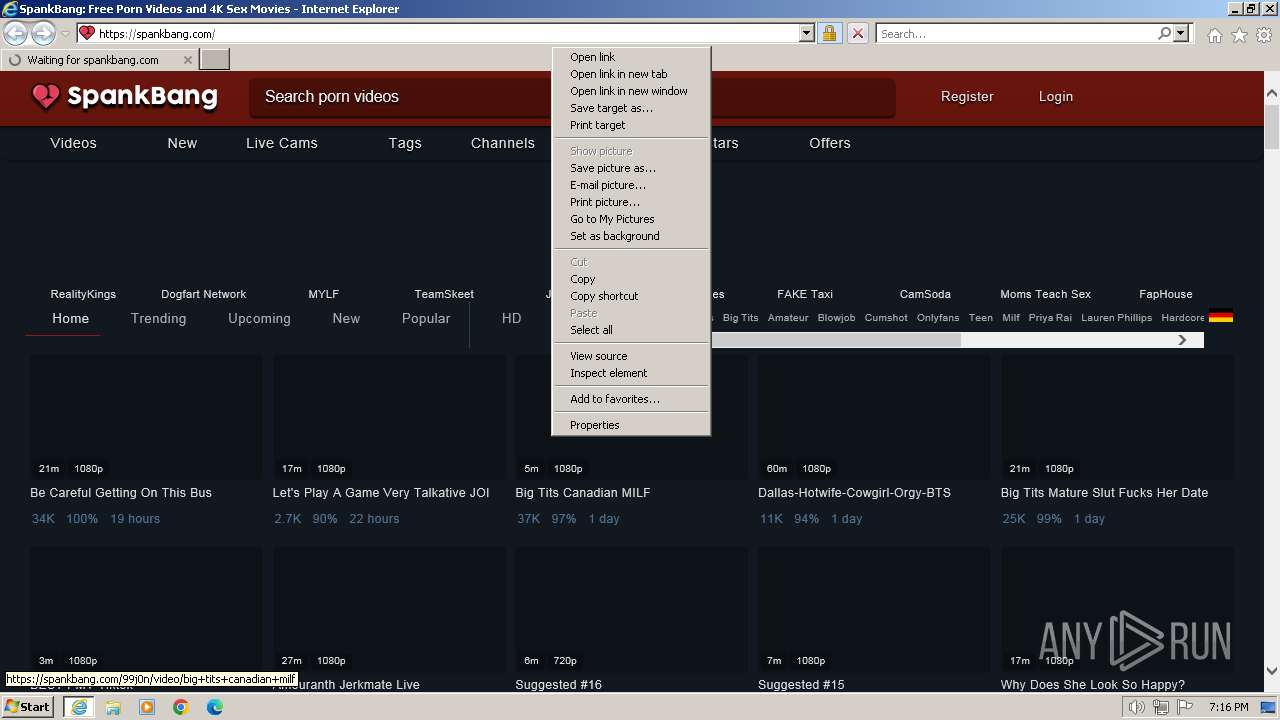Select 'E-mail picture…' menu entry
This screenshot has width=1280, height=720.
coord(631,185)
